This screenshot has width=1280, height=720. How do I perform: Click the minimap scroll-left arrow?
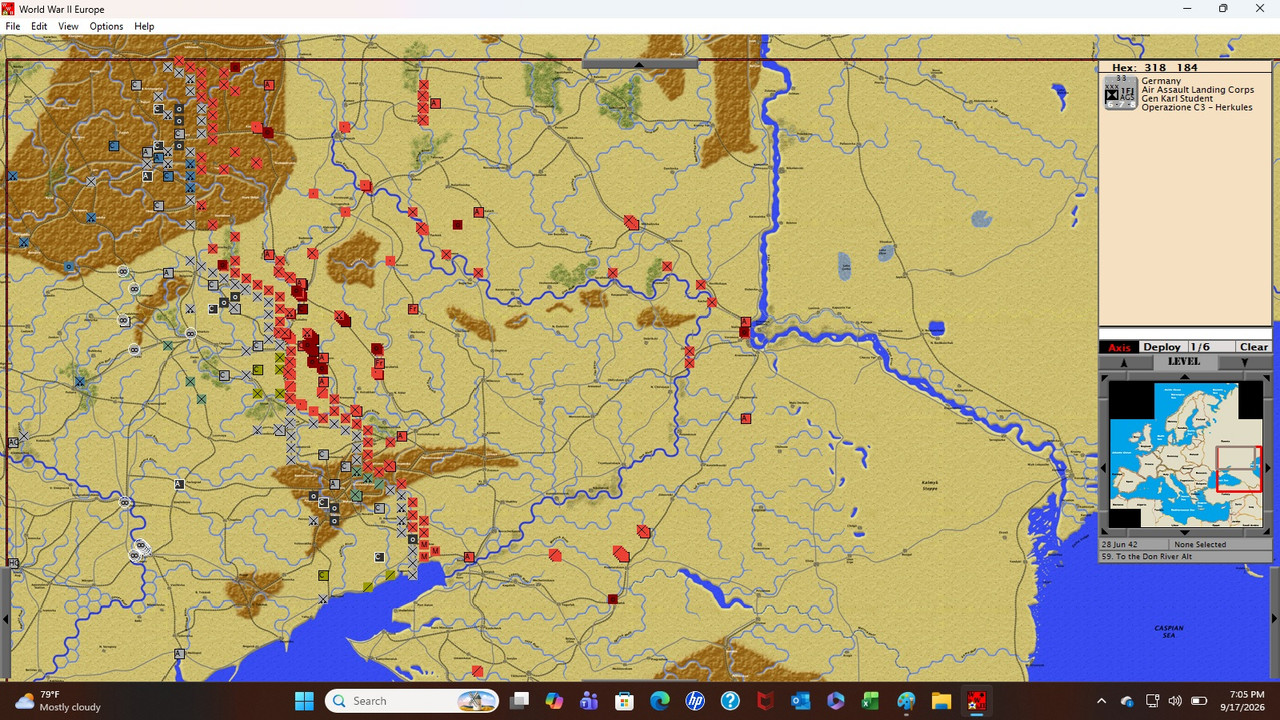coord(1103,467)
